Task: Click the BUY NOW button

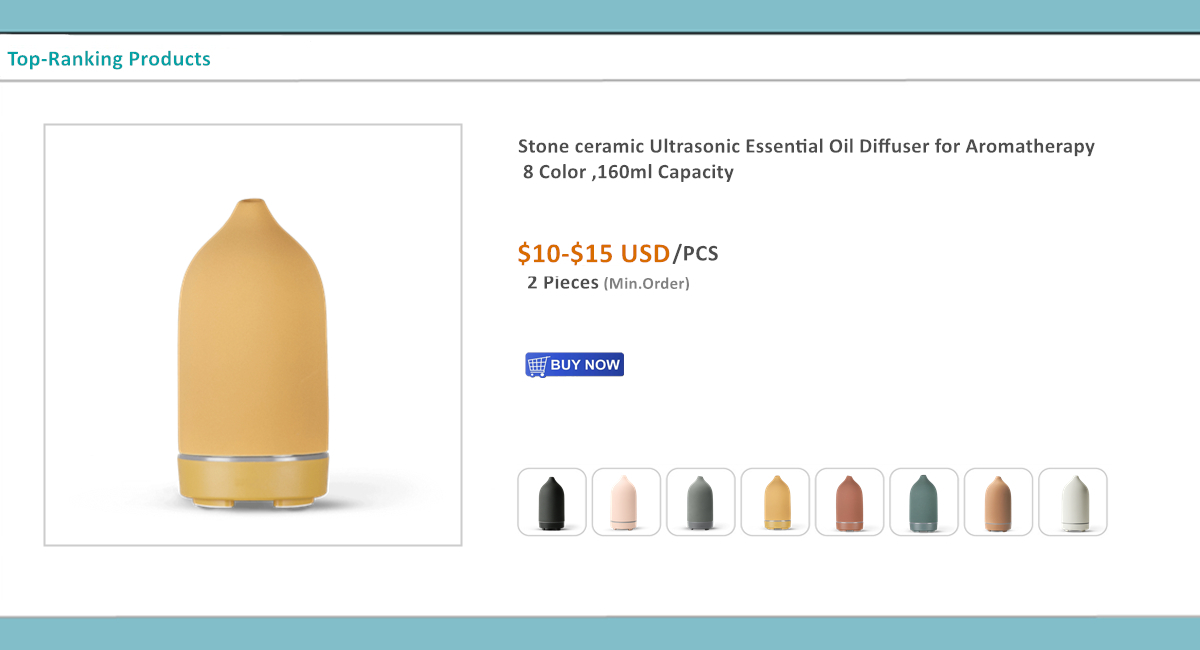Action: (574, 365)
